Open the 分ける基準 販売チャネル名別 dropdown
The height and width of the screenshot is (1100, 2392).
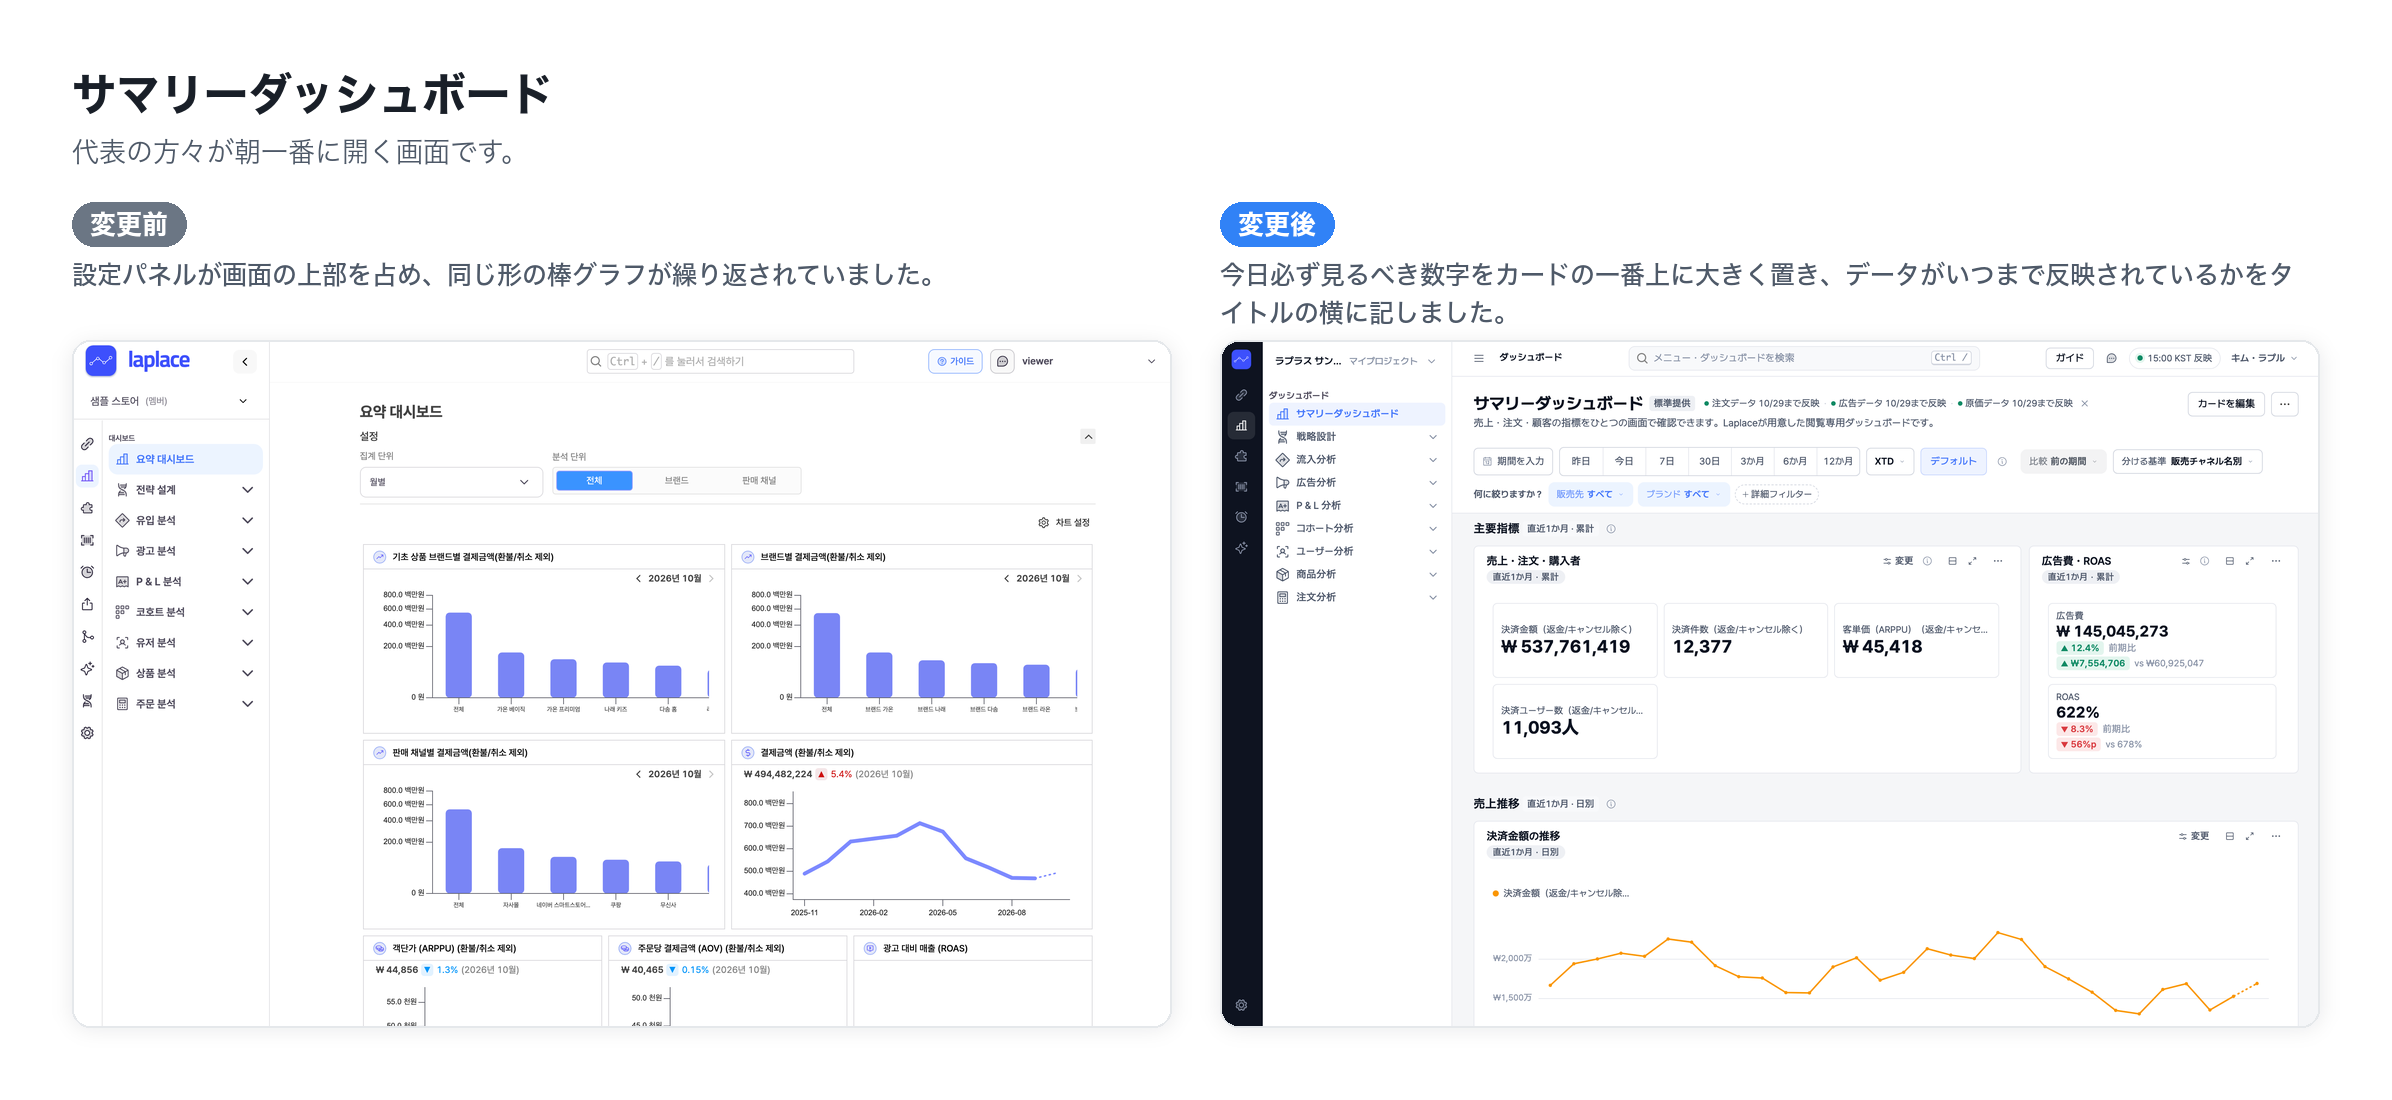coord(2187,461)
